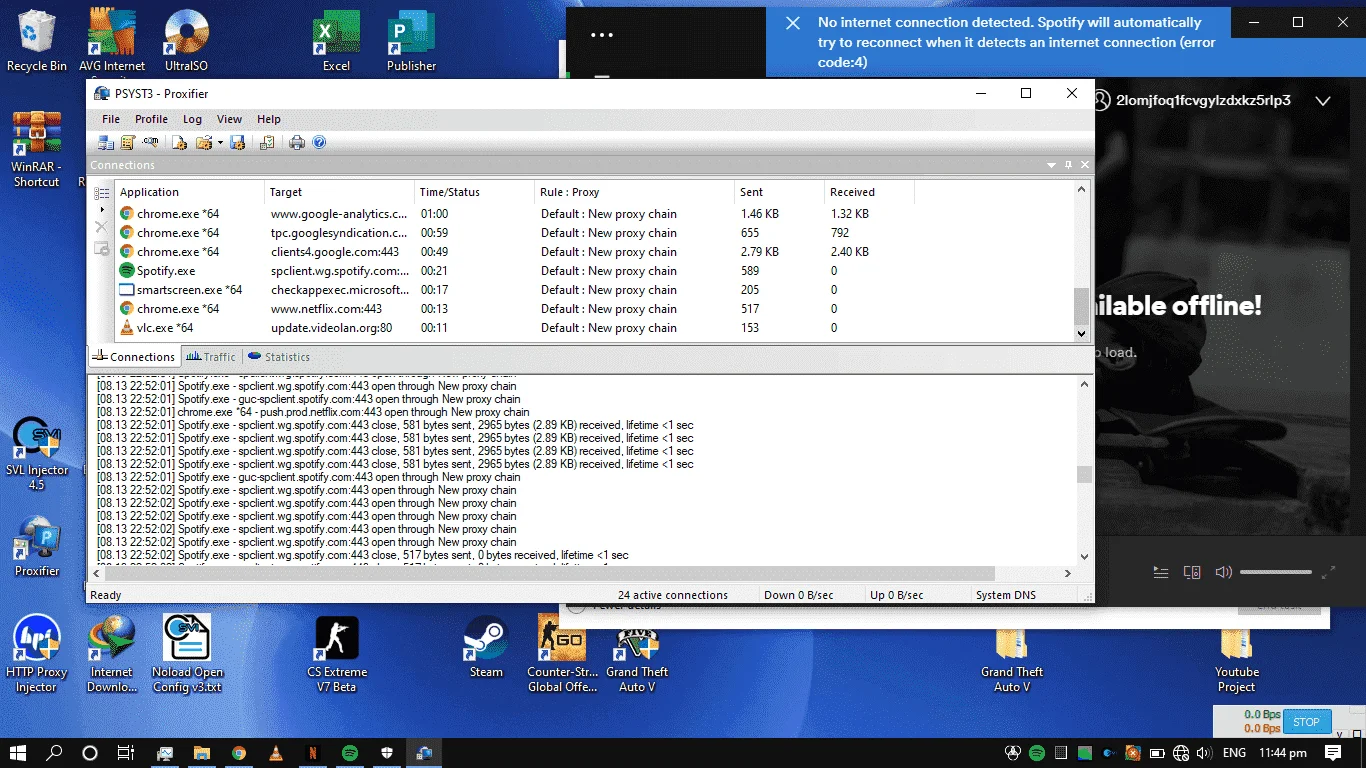Click 24 active connections in status bar
This screenshot has height=768, width=1366.
[x=673, y=595]
